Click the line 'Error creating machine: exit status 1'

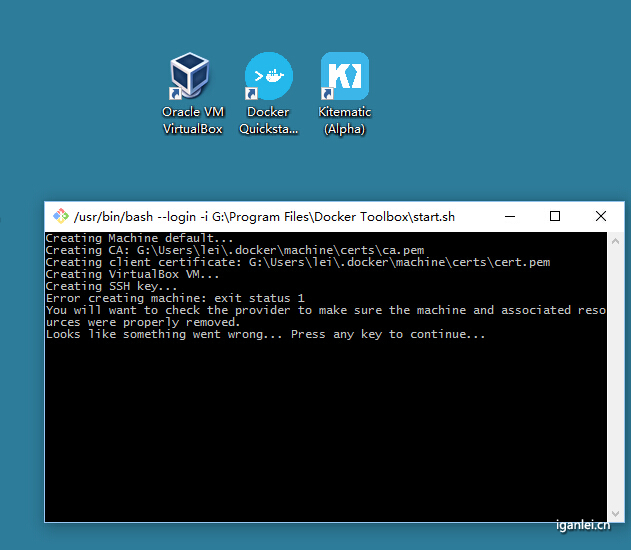point(175,298)
